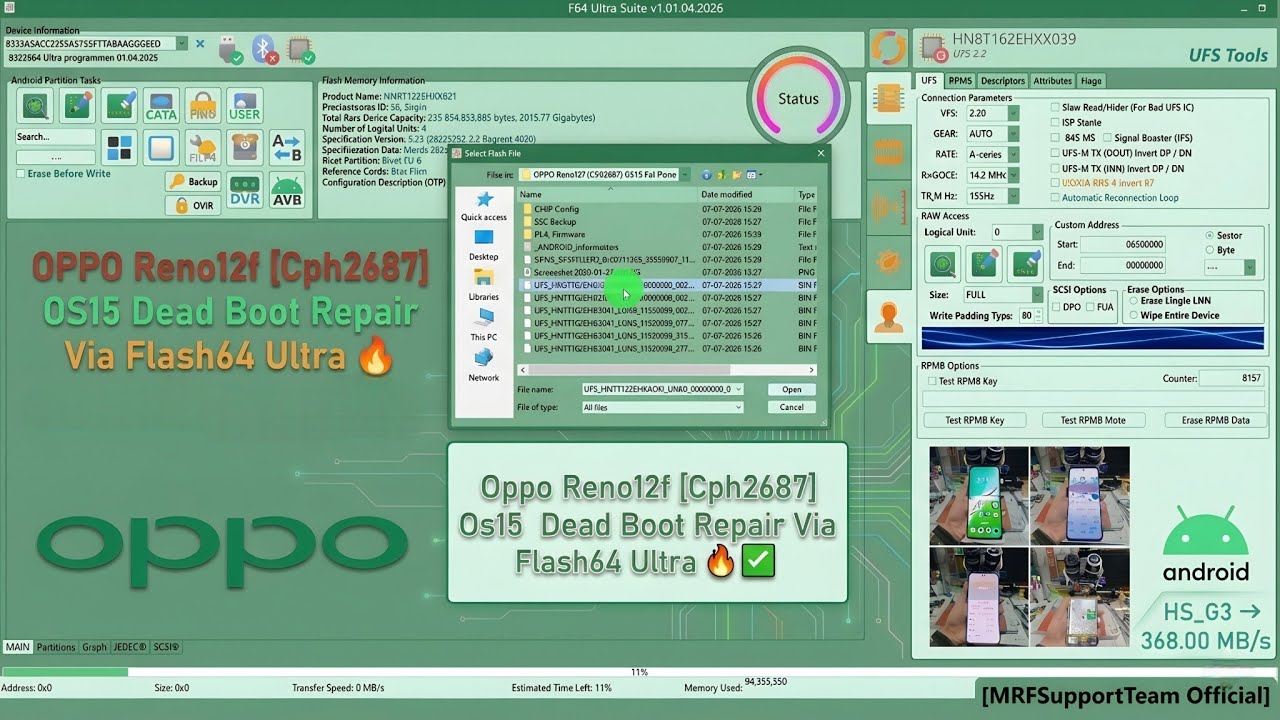This screenshot has height=720, width=1280.
Task: Click the chip status icon in Device Information
Action: (299, 48)
